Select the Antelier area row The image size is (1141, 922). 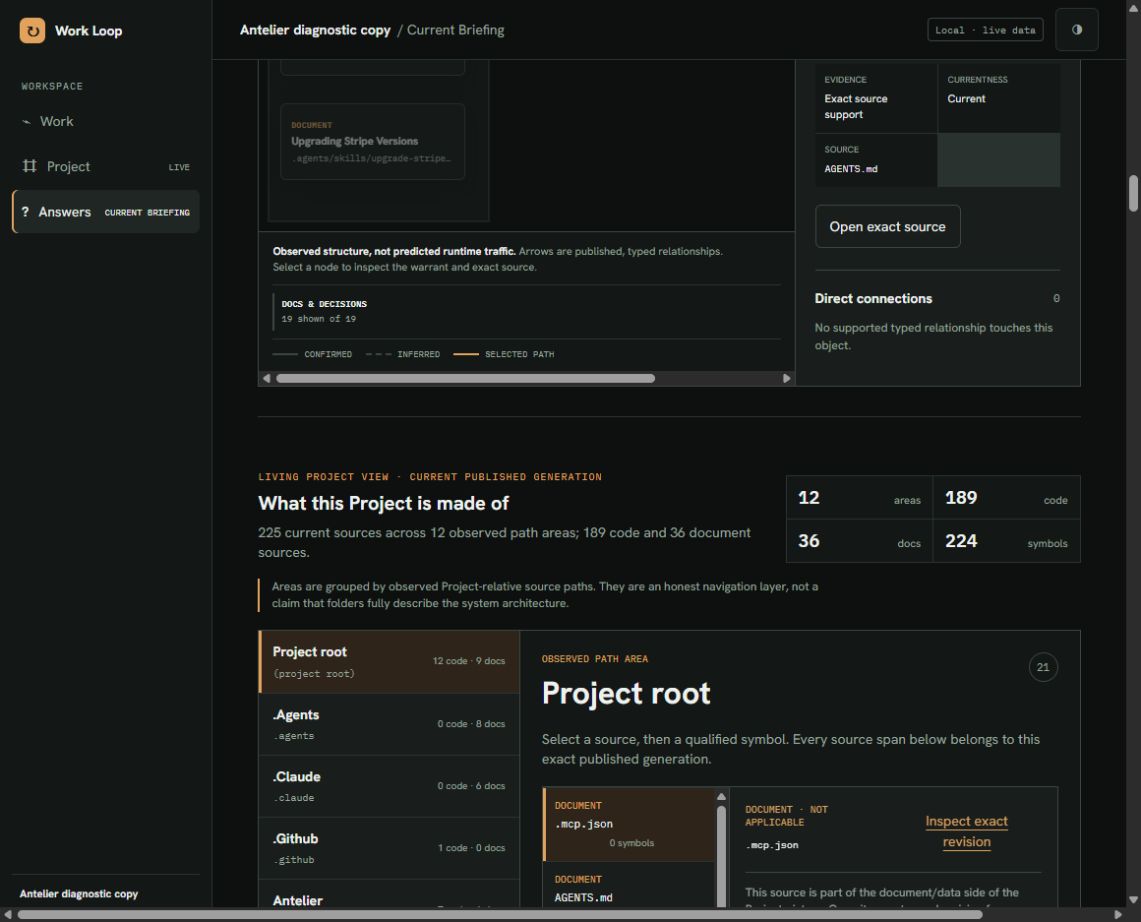[389, 894]
